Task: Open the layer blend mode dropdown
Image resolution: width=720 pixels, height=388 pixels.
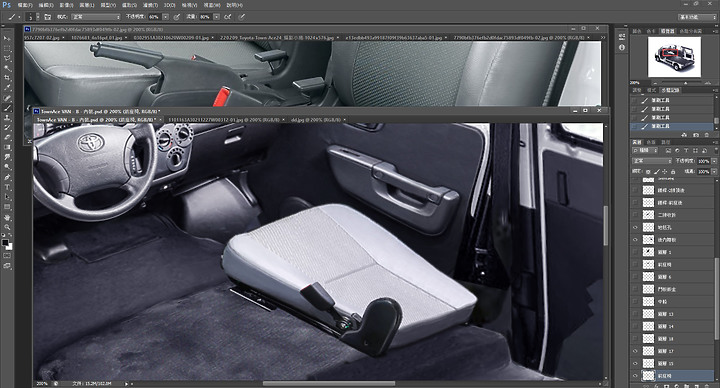Action: [x=652, y=161]
